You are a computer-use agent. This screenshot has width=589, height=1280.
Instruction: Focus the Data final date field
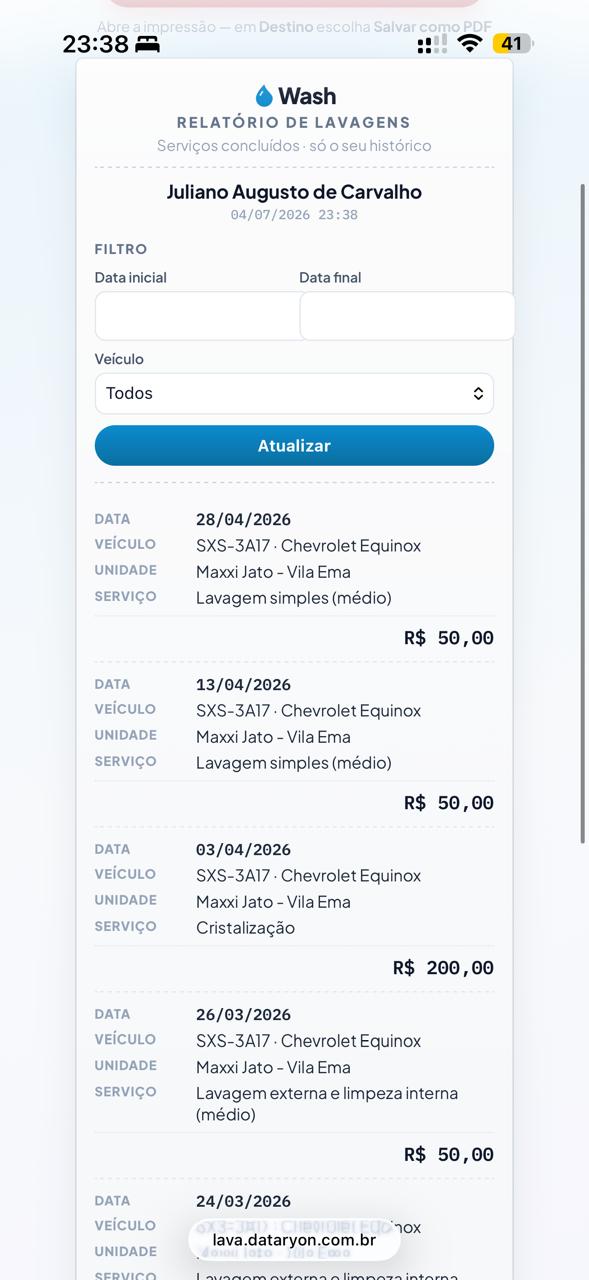click(407, 316)
